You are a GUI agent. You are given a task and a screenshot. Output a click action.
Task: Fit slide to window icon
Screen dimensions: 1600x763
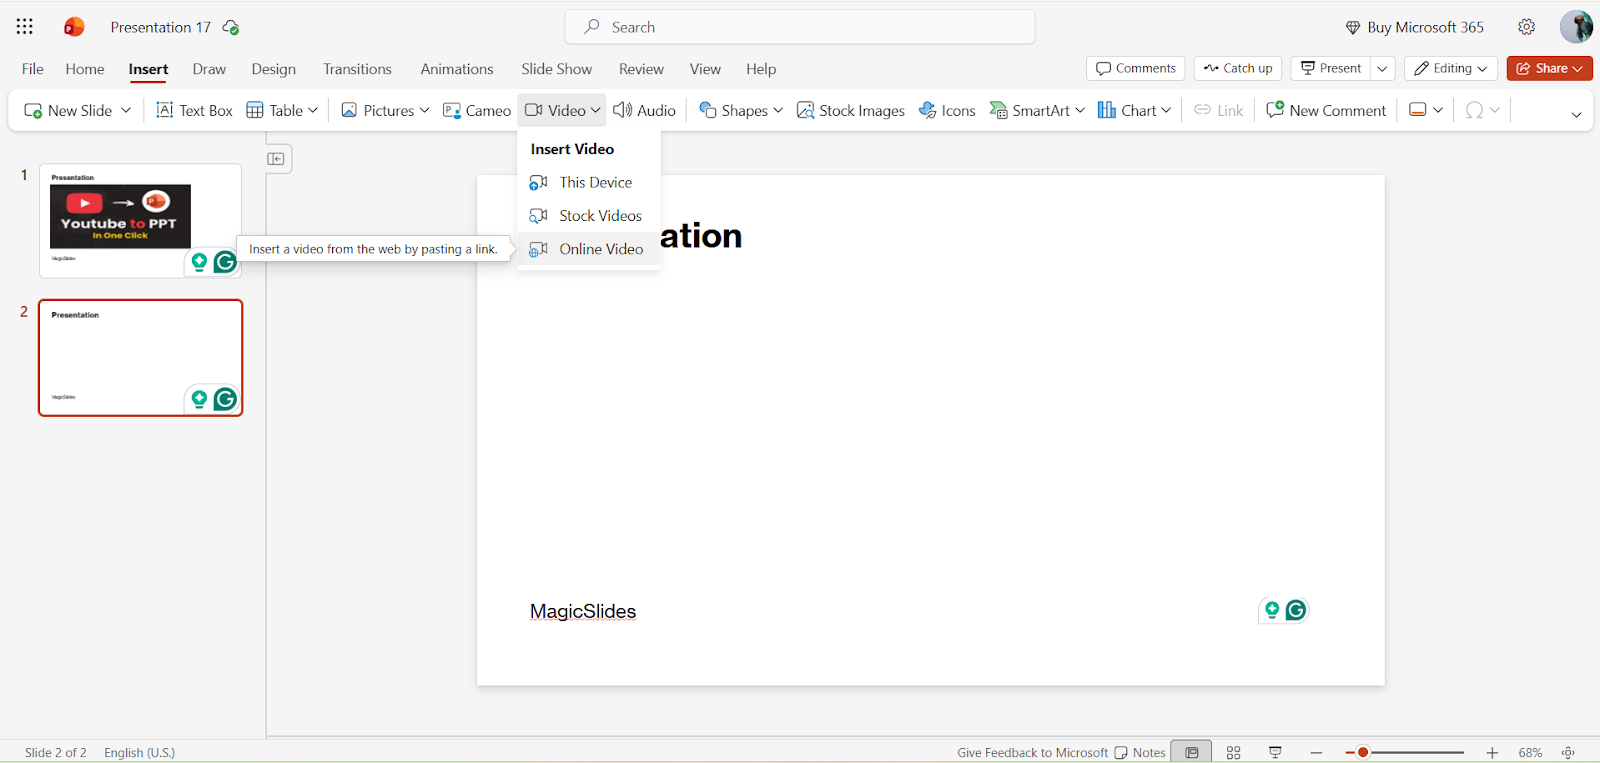[x=1568, y=752]
